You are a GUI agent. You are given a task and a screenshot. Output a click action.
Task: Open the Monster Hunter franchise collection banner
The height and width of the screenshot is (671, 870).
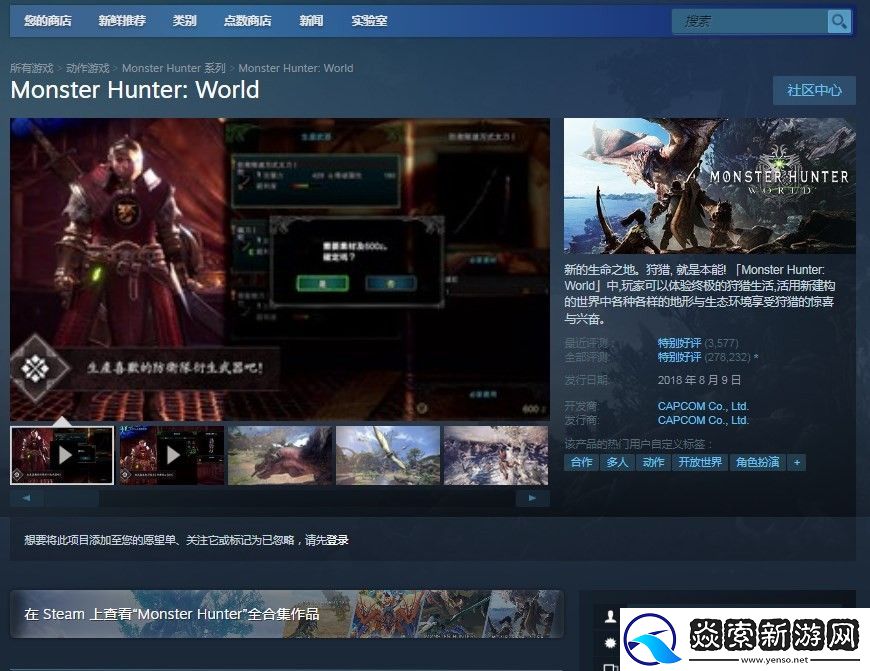point(286,614)
